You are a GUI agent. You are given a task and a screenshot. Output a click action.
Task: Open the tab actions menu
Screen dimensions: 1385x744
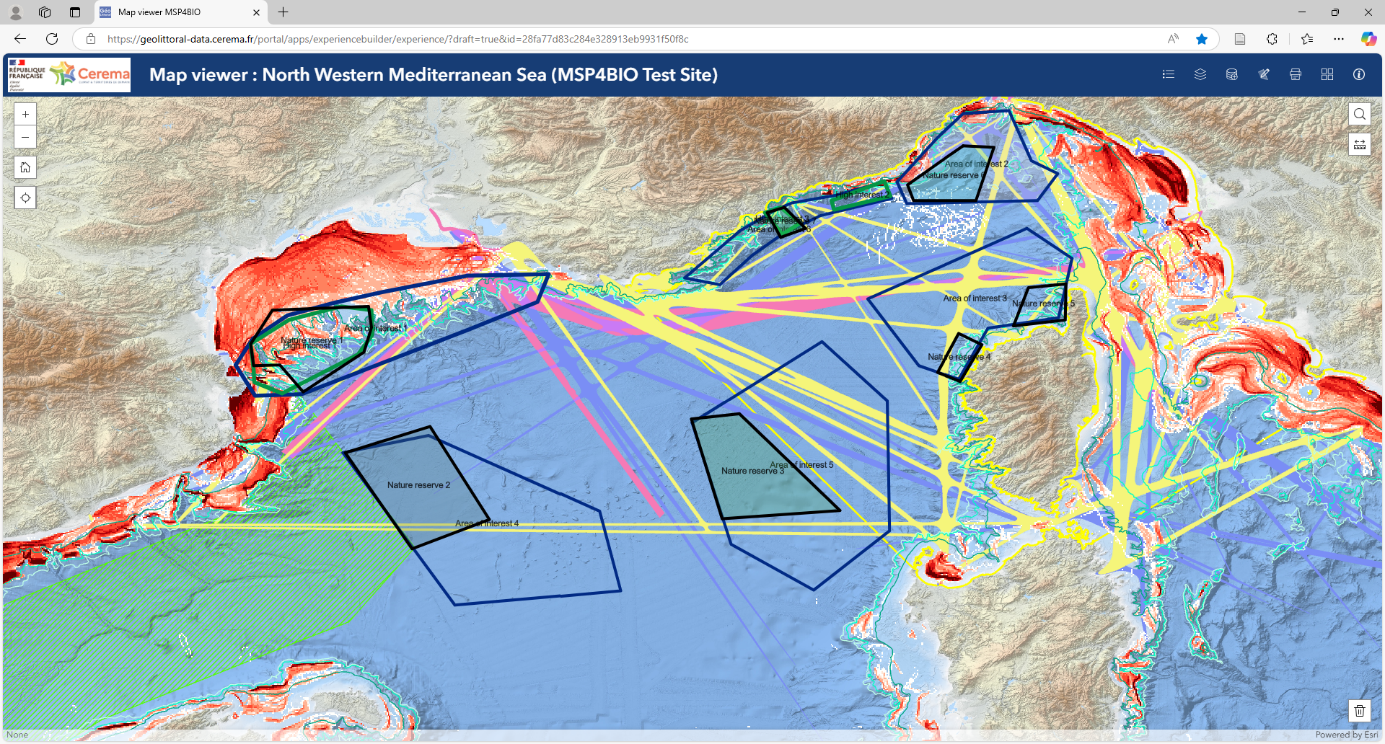pyautogui.click(x=75, y=12)
